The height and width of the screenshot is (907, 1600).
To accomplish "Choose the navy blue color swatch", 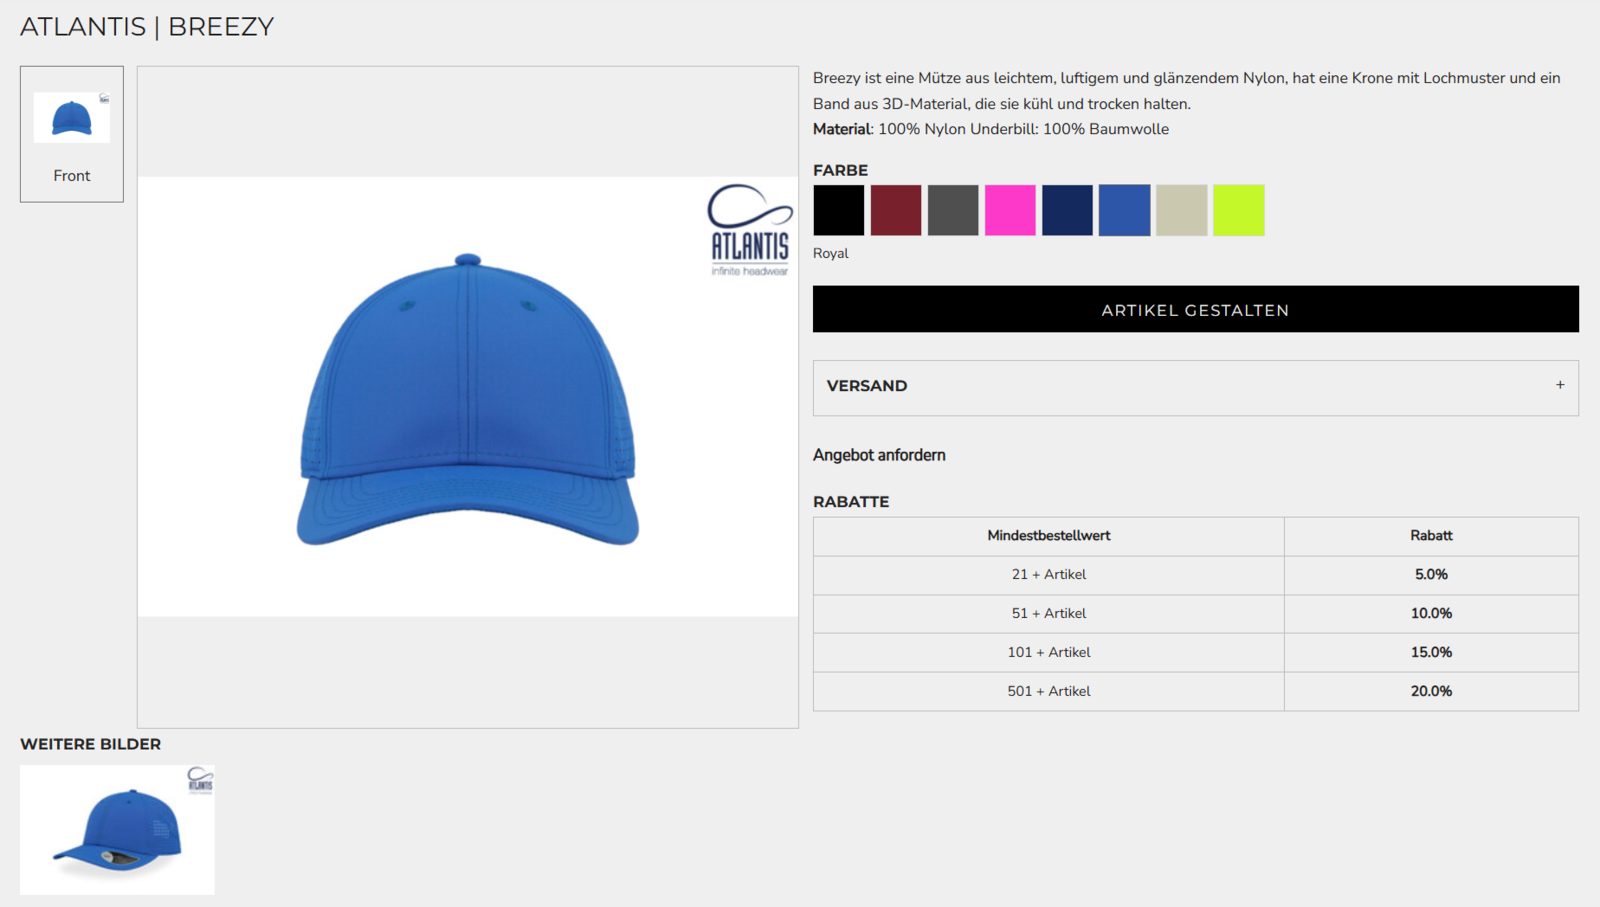I will 1067,210.
